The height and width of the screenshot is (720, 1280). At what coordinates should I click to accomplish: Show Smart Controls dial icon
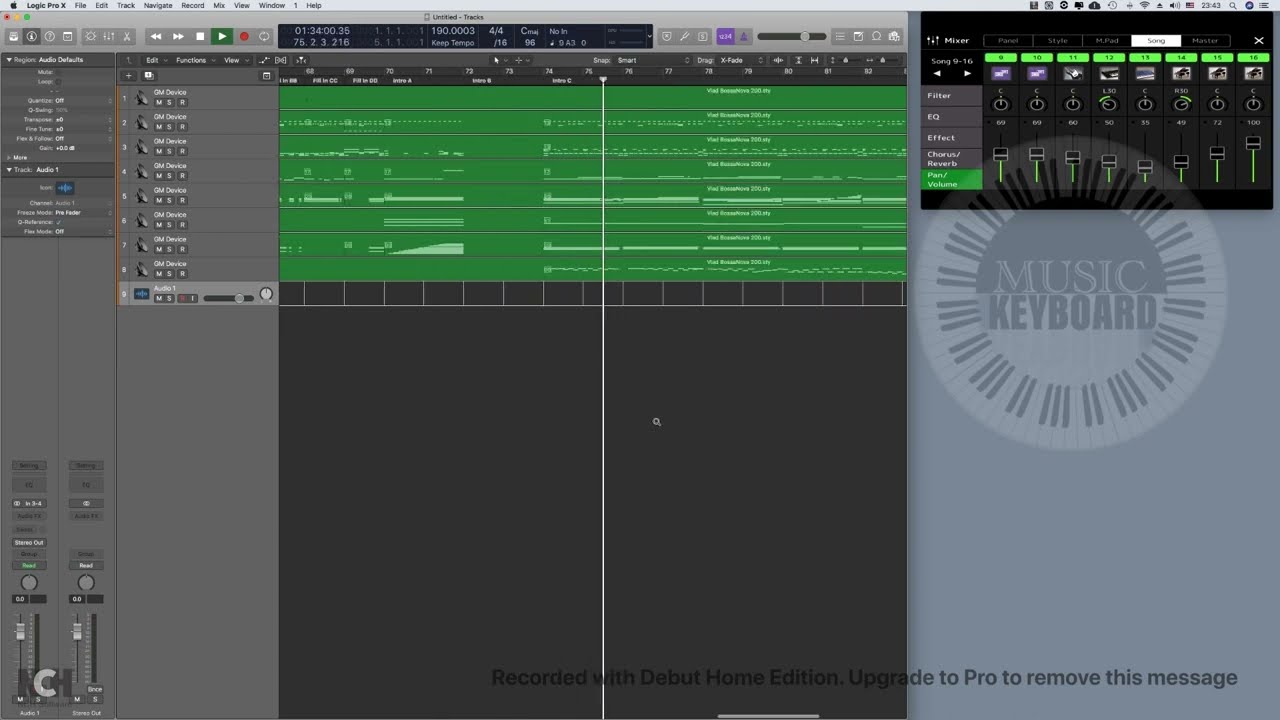click(90, 37)
